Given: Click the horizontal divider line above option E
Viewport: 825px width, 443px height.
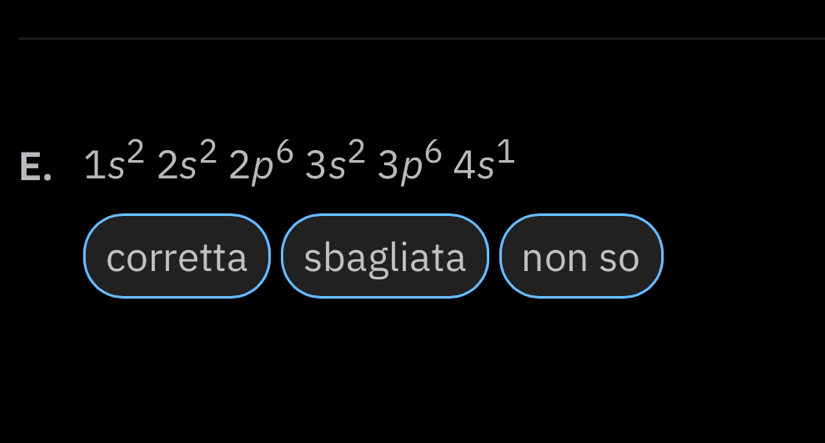Looking at the screenshot, I should [420, 39].
